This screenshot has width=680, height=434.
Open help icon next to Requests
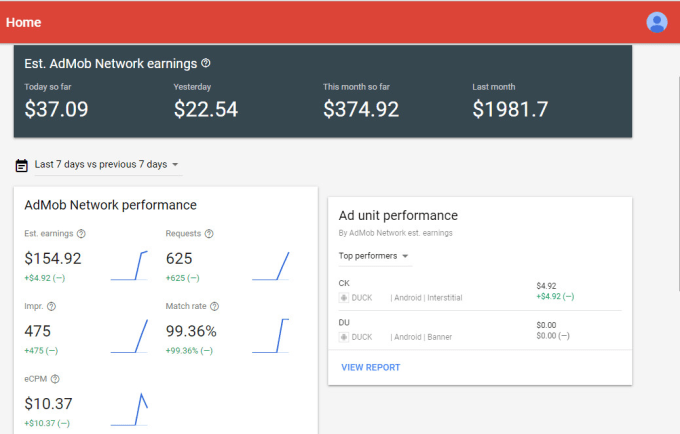(209, 234)
